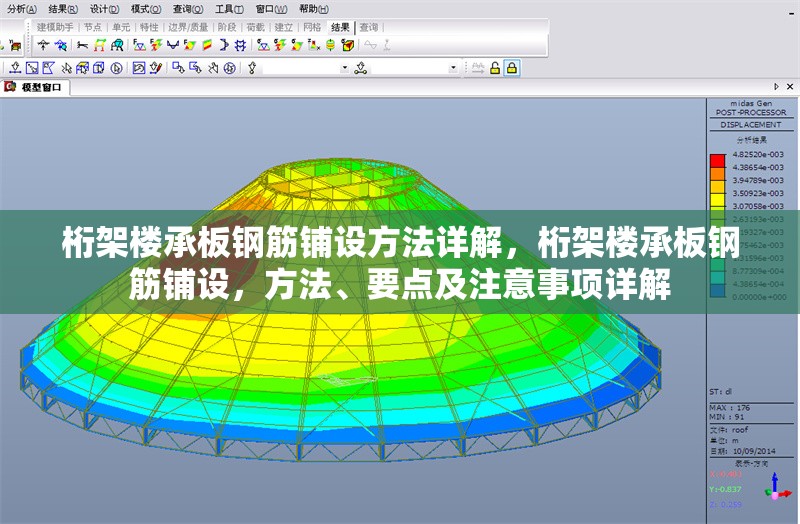The width and height of the screenshot is (800, 524).
Task: Open the 窗口(W) menu
Action: [x=271, y=9]
